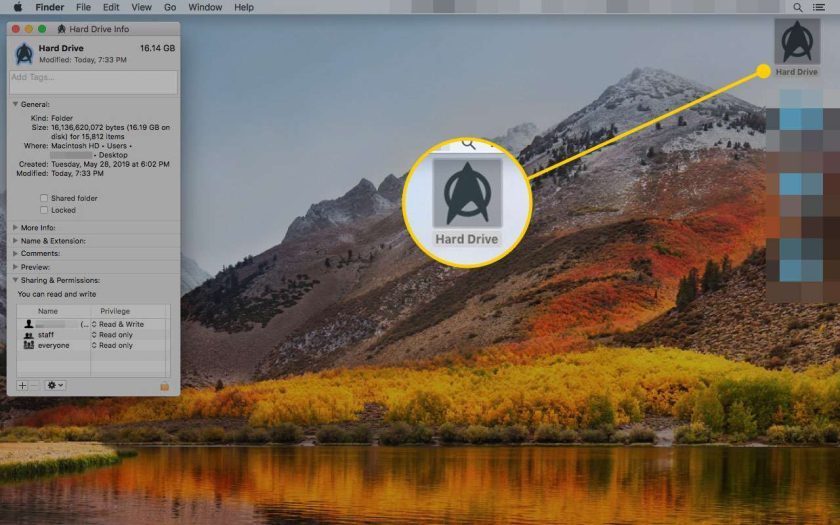Screen dimensions: 840x525
Task: Click the "staff" name in the permissions list
Action: click(46, 335)
